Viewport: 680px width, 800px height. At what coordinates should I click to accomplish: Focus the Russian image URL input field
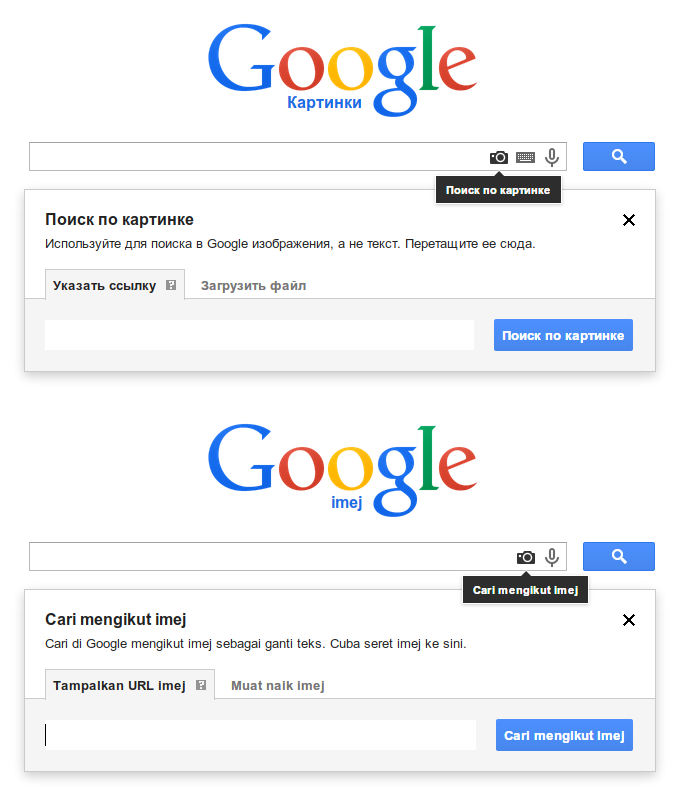(x=259, y=335)
